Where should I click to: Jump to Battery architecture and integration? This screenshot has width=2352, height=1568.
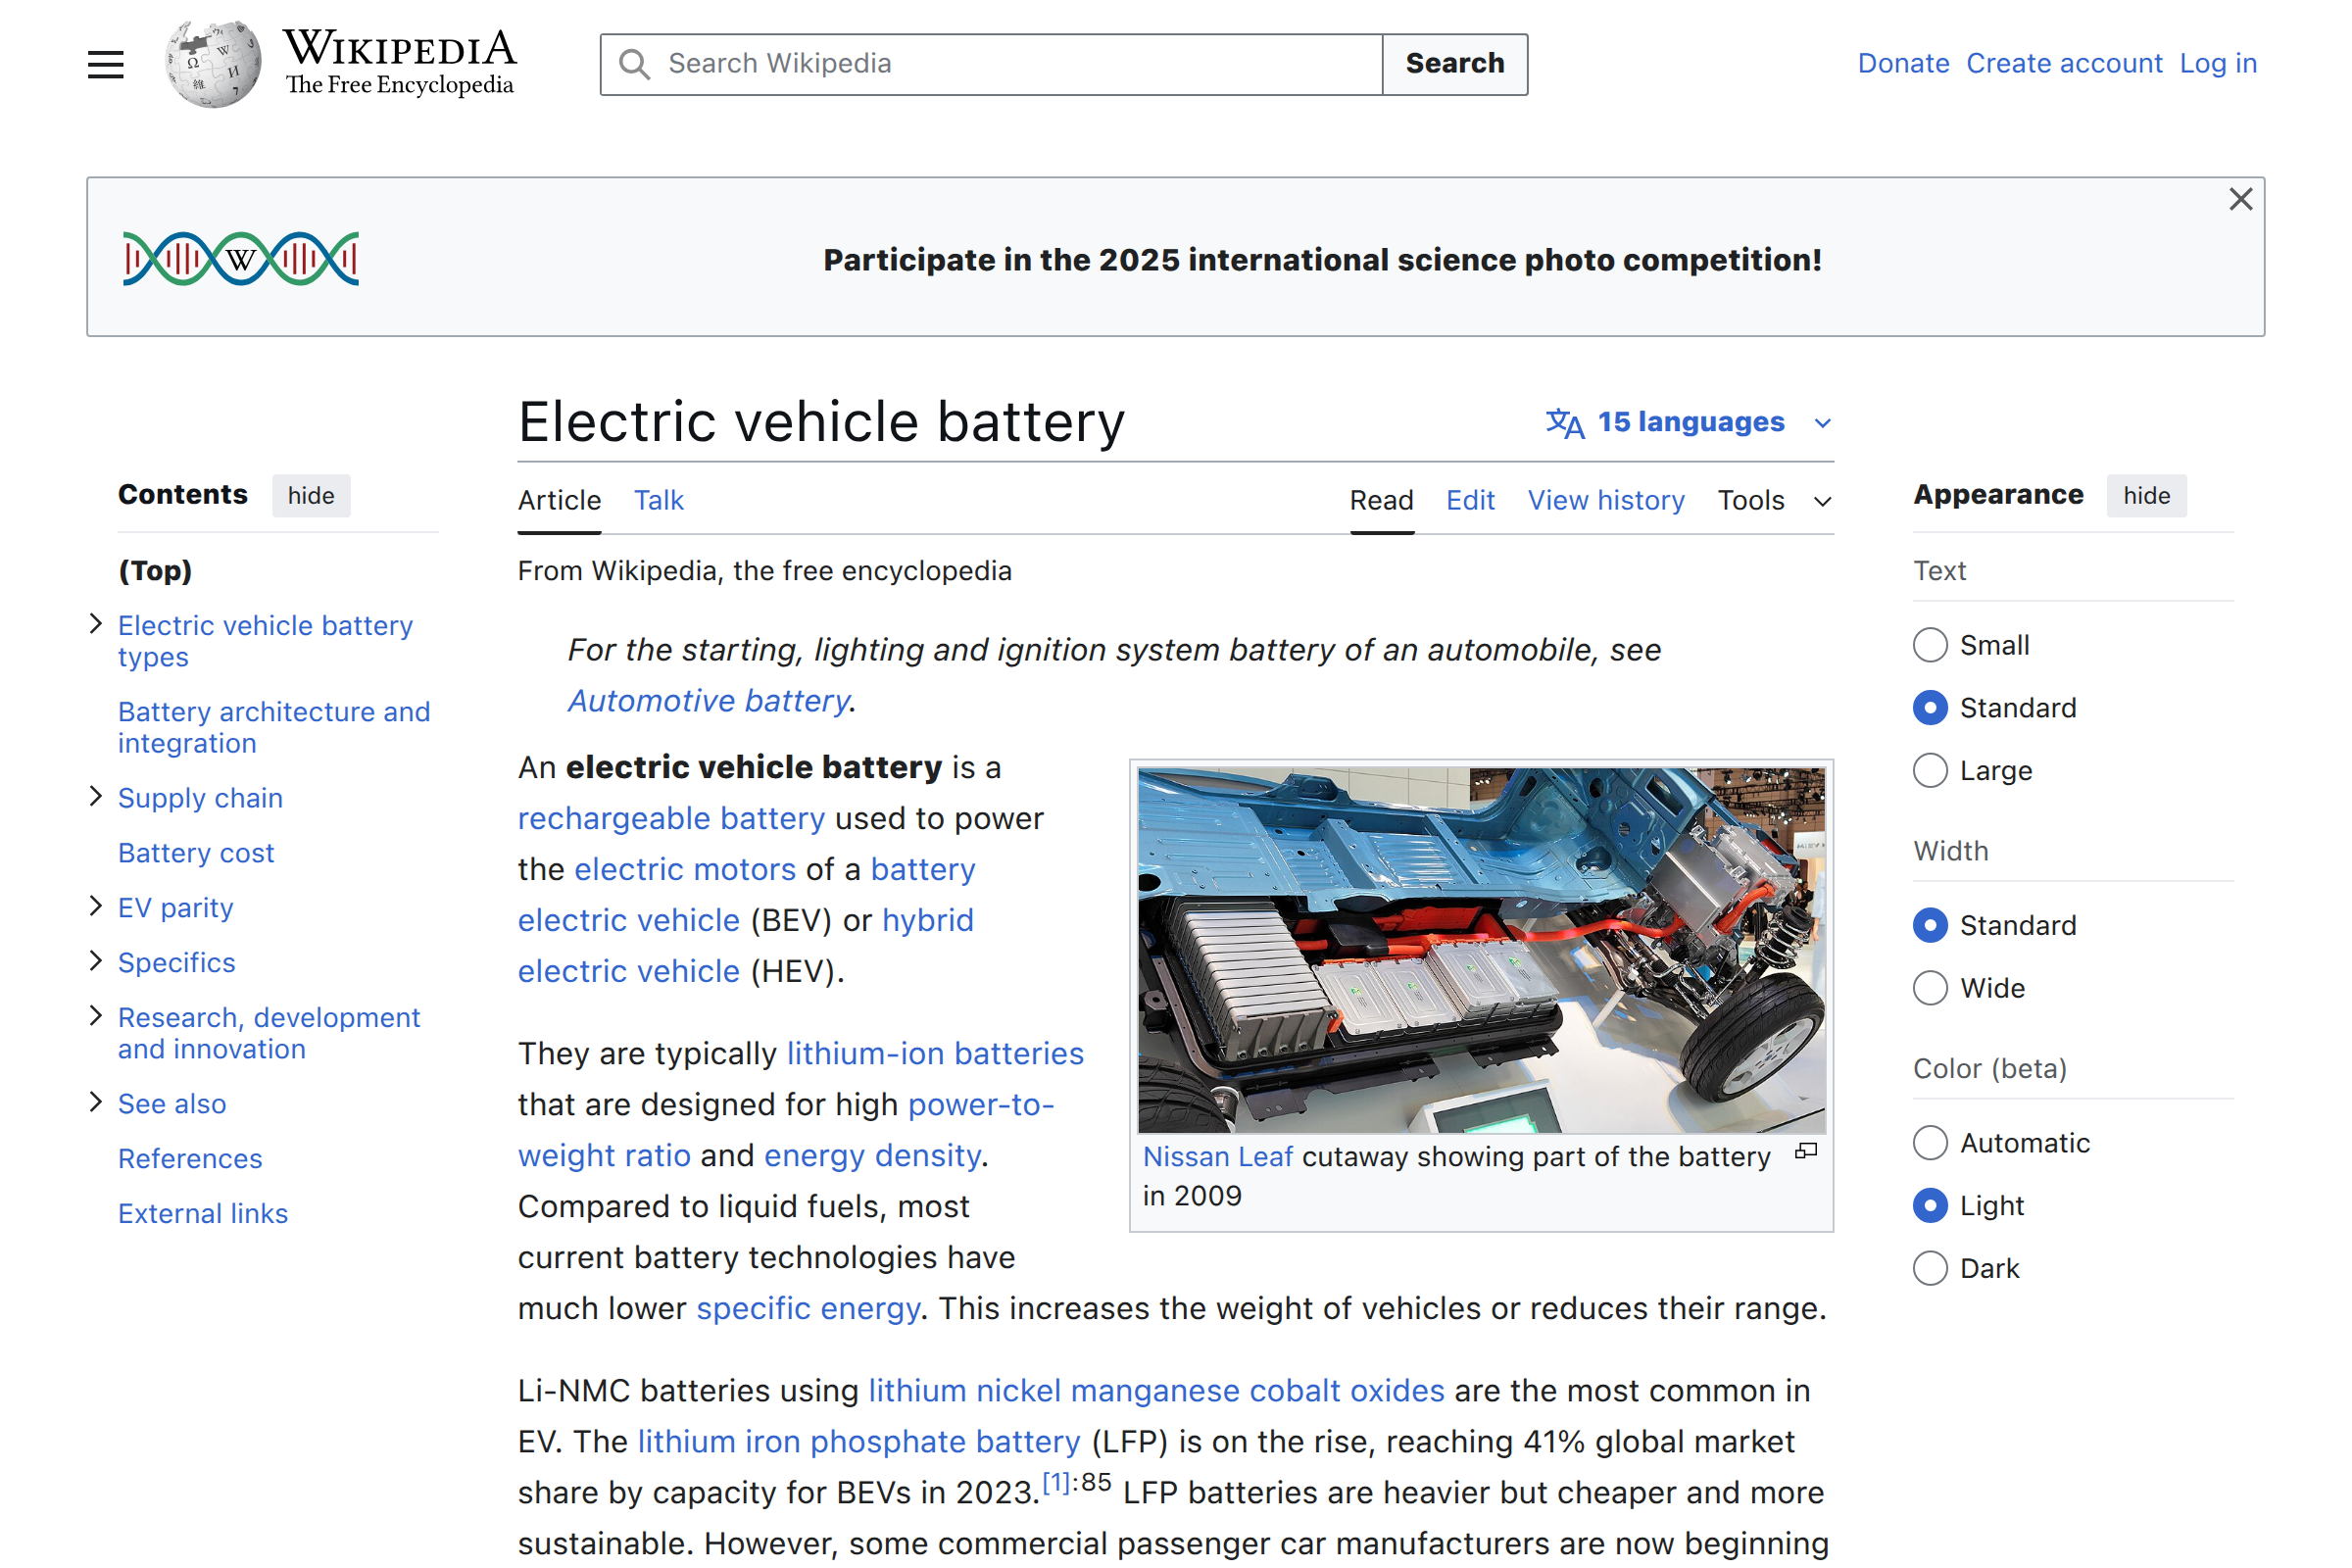coord(274,727)
